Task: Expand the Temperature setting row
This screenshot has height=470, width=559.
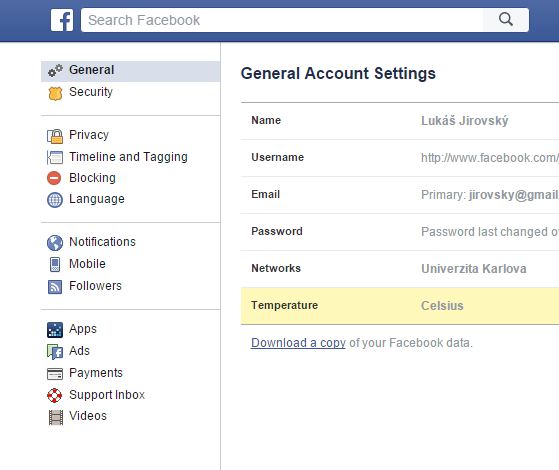Action: (400, 306)
